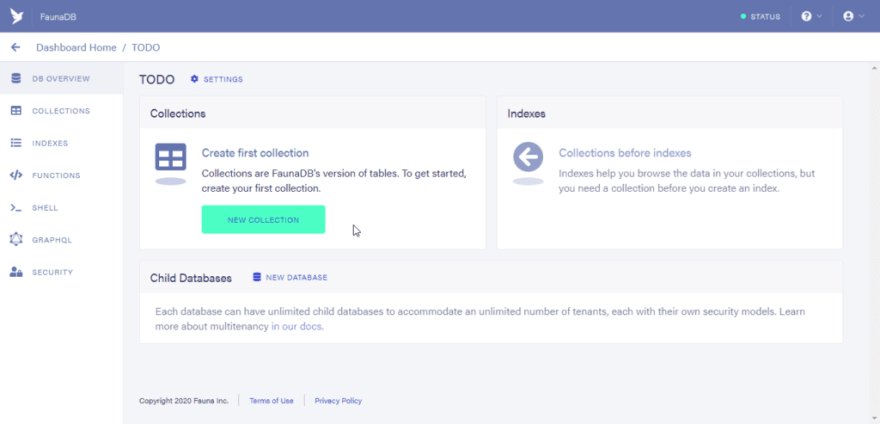Click the back arrow beside Dashboard Home
The height and width of the screenshot is (424, 880).
pos(16,48)
